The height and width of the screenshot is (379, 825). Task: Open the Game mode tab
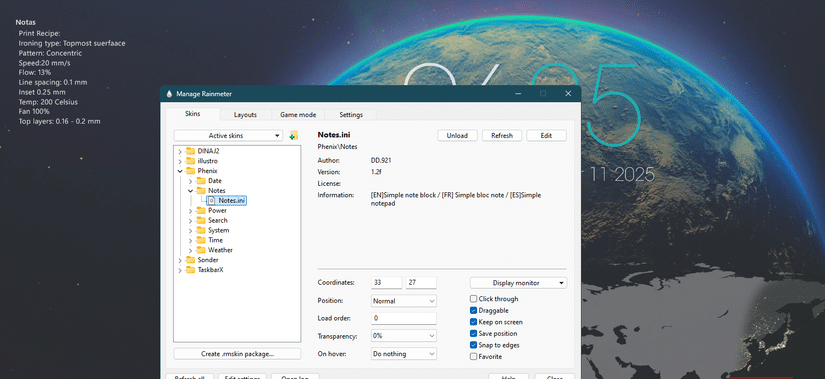pos(298,115)
